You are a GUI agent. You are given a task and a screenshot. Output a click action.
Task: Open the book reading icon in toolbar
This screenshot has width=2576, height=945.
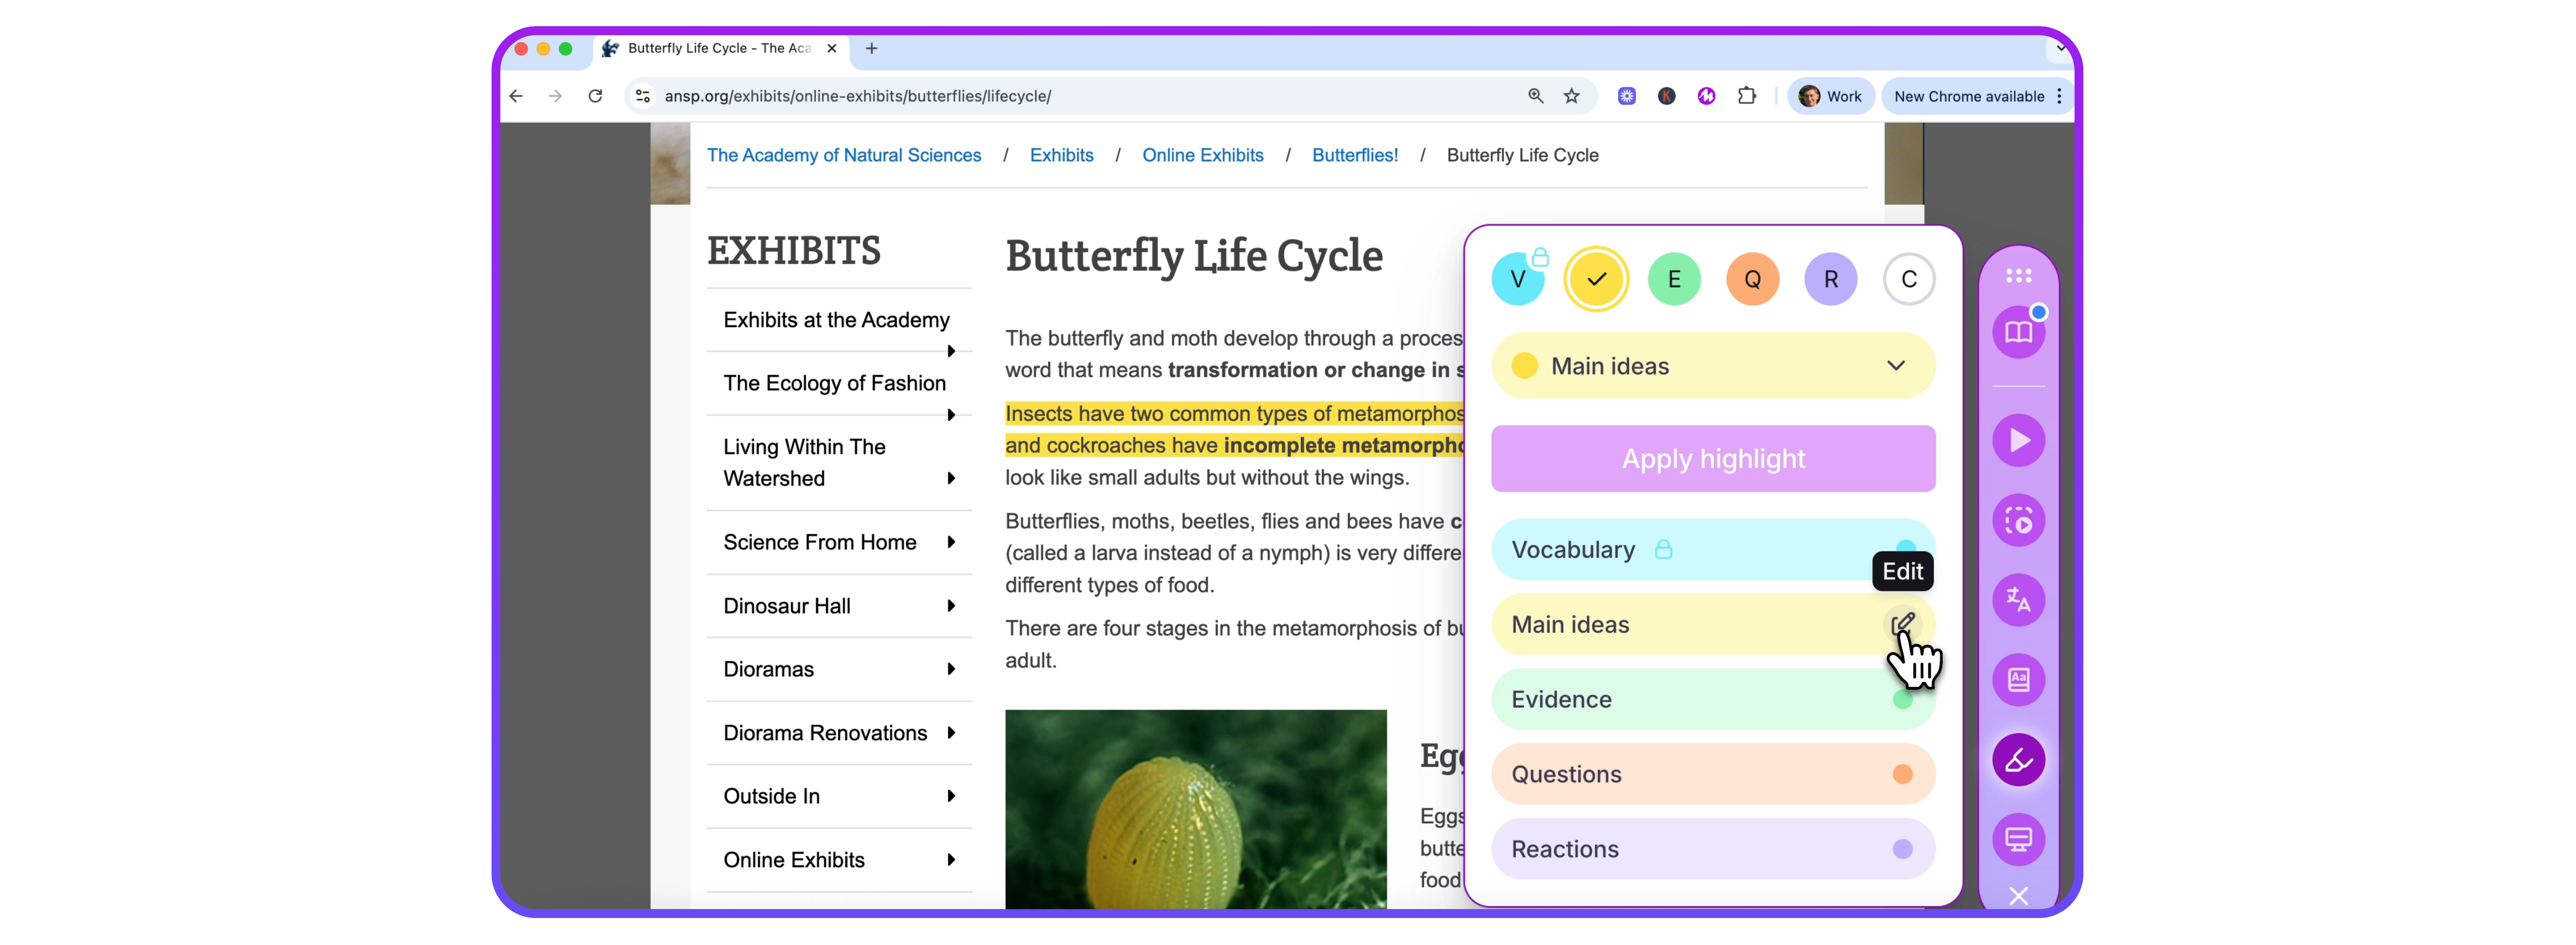(x=2018, y=332)
